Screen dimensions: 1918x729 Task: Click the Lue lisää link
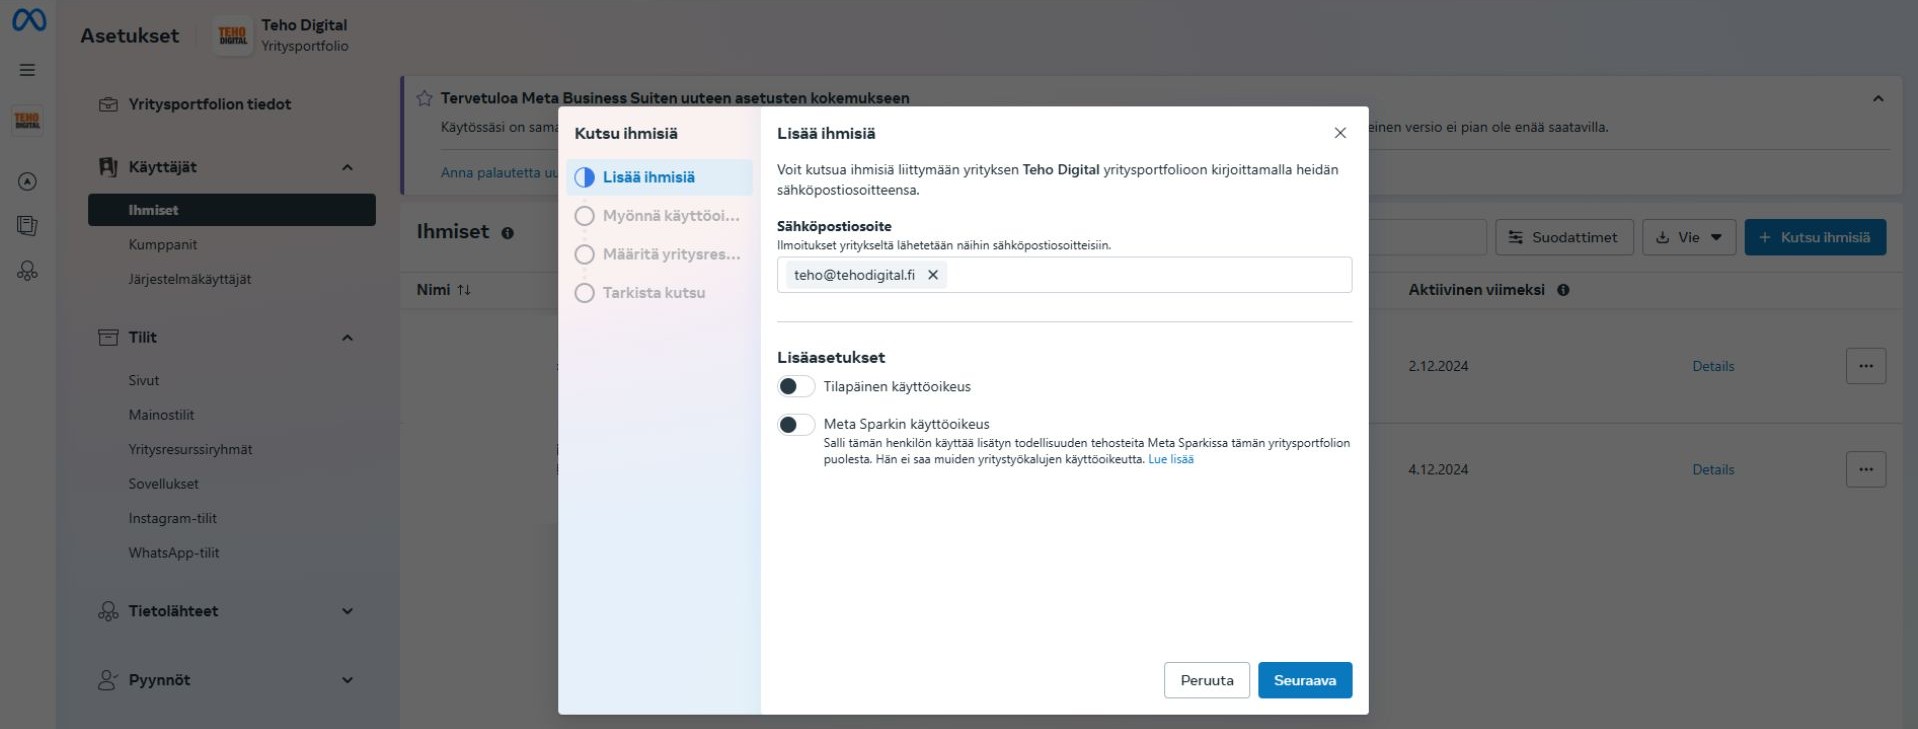[x=1170, y=460]
